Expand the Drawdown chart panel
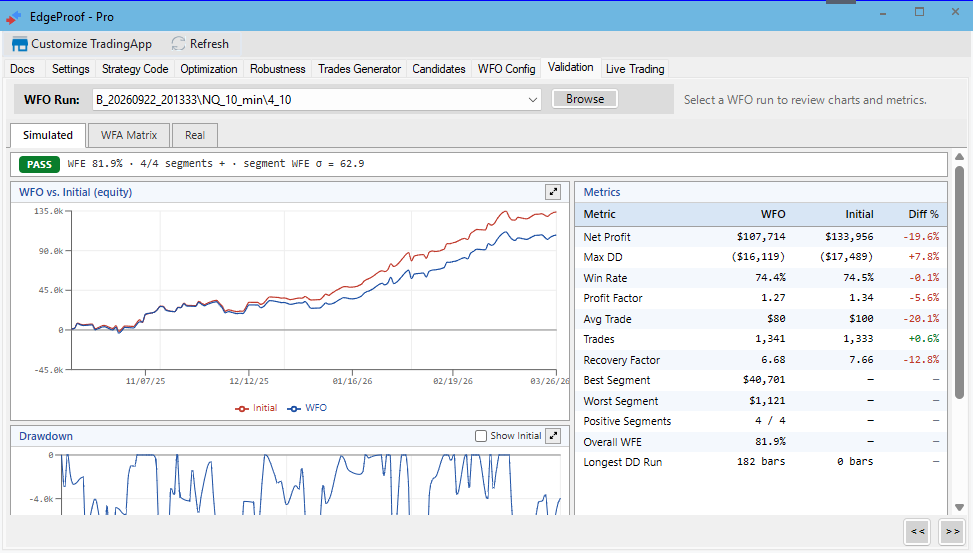This screenshot has width=973, height=553. (553, 436)
